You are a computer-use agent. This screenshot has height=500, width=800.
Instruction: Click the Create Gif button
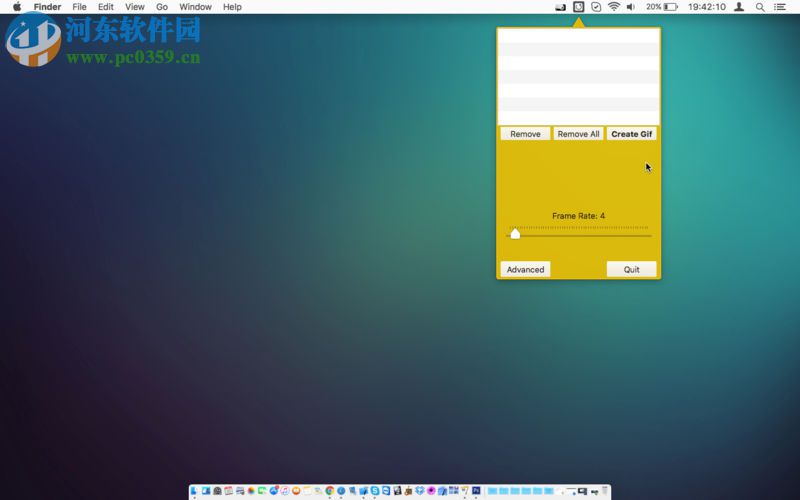(x=632, y=134)
